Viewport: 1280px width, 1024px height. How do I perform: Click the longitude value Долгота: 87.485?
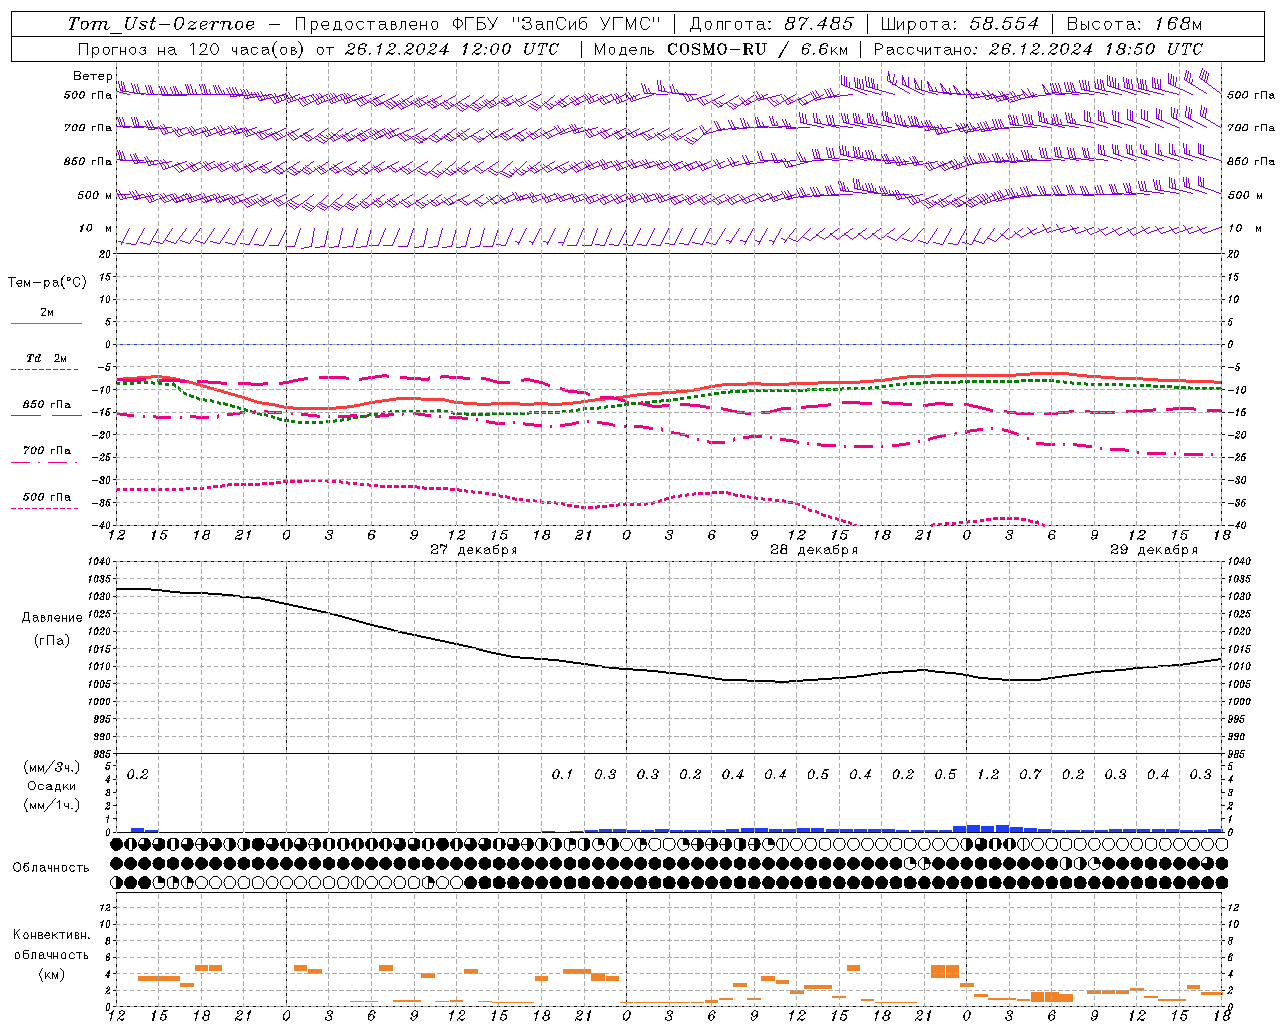pyautogui.click(x=772, y=24)
